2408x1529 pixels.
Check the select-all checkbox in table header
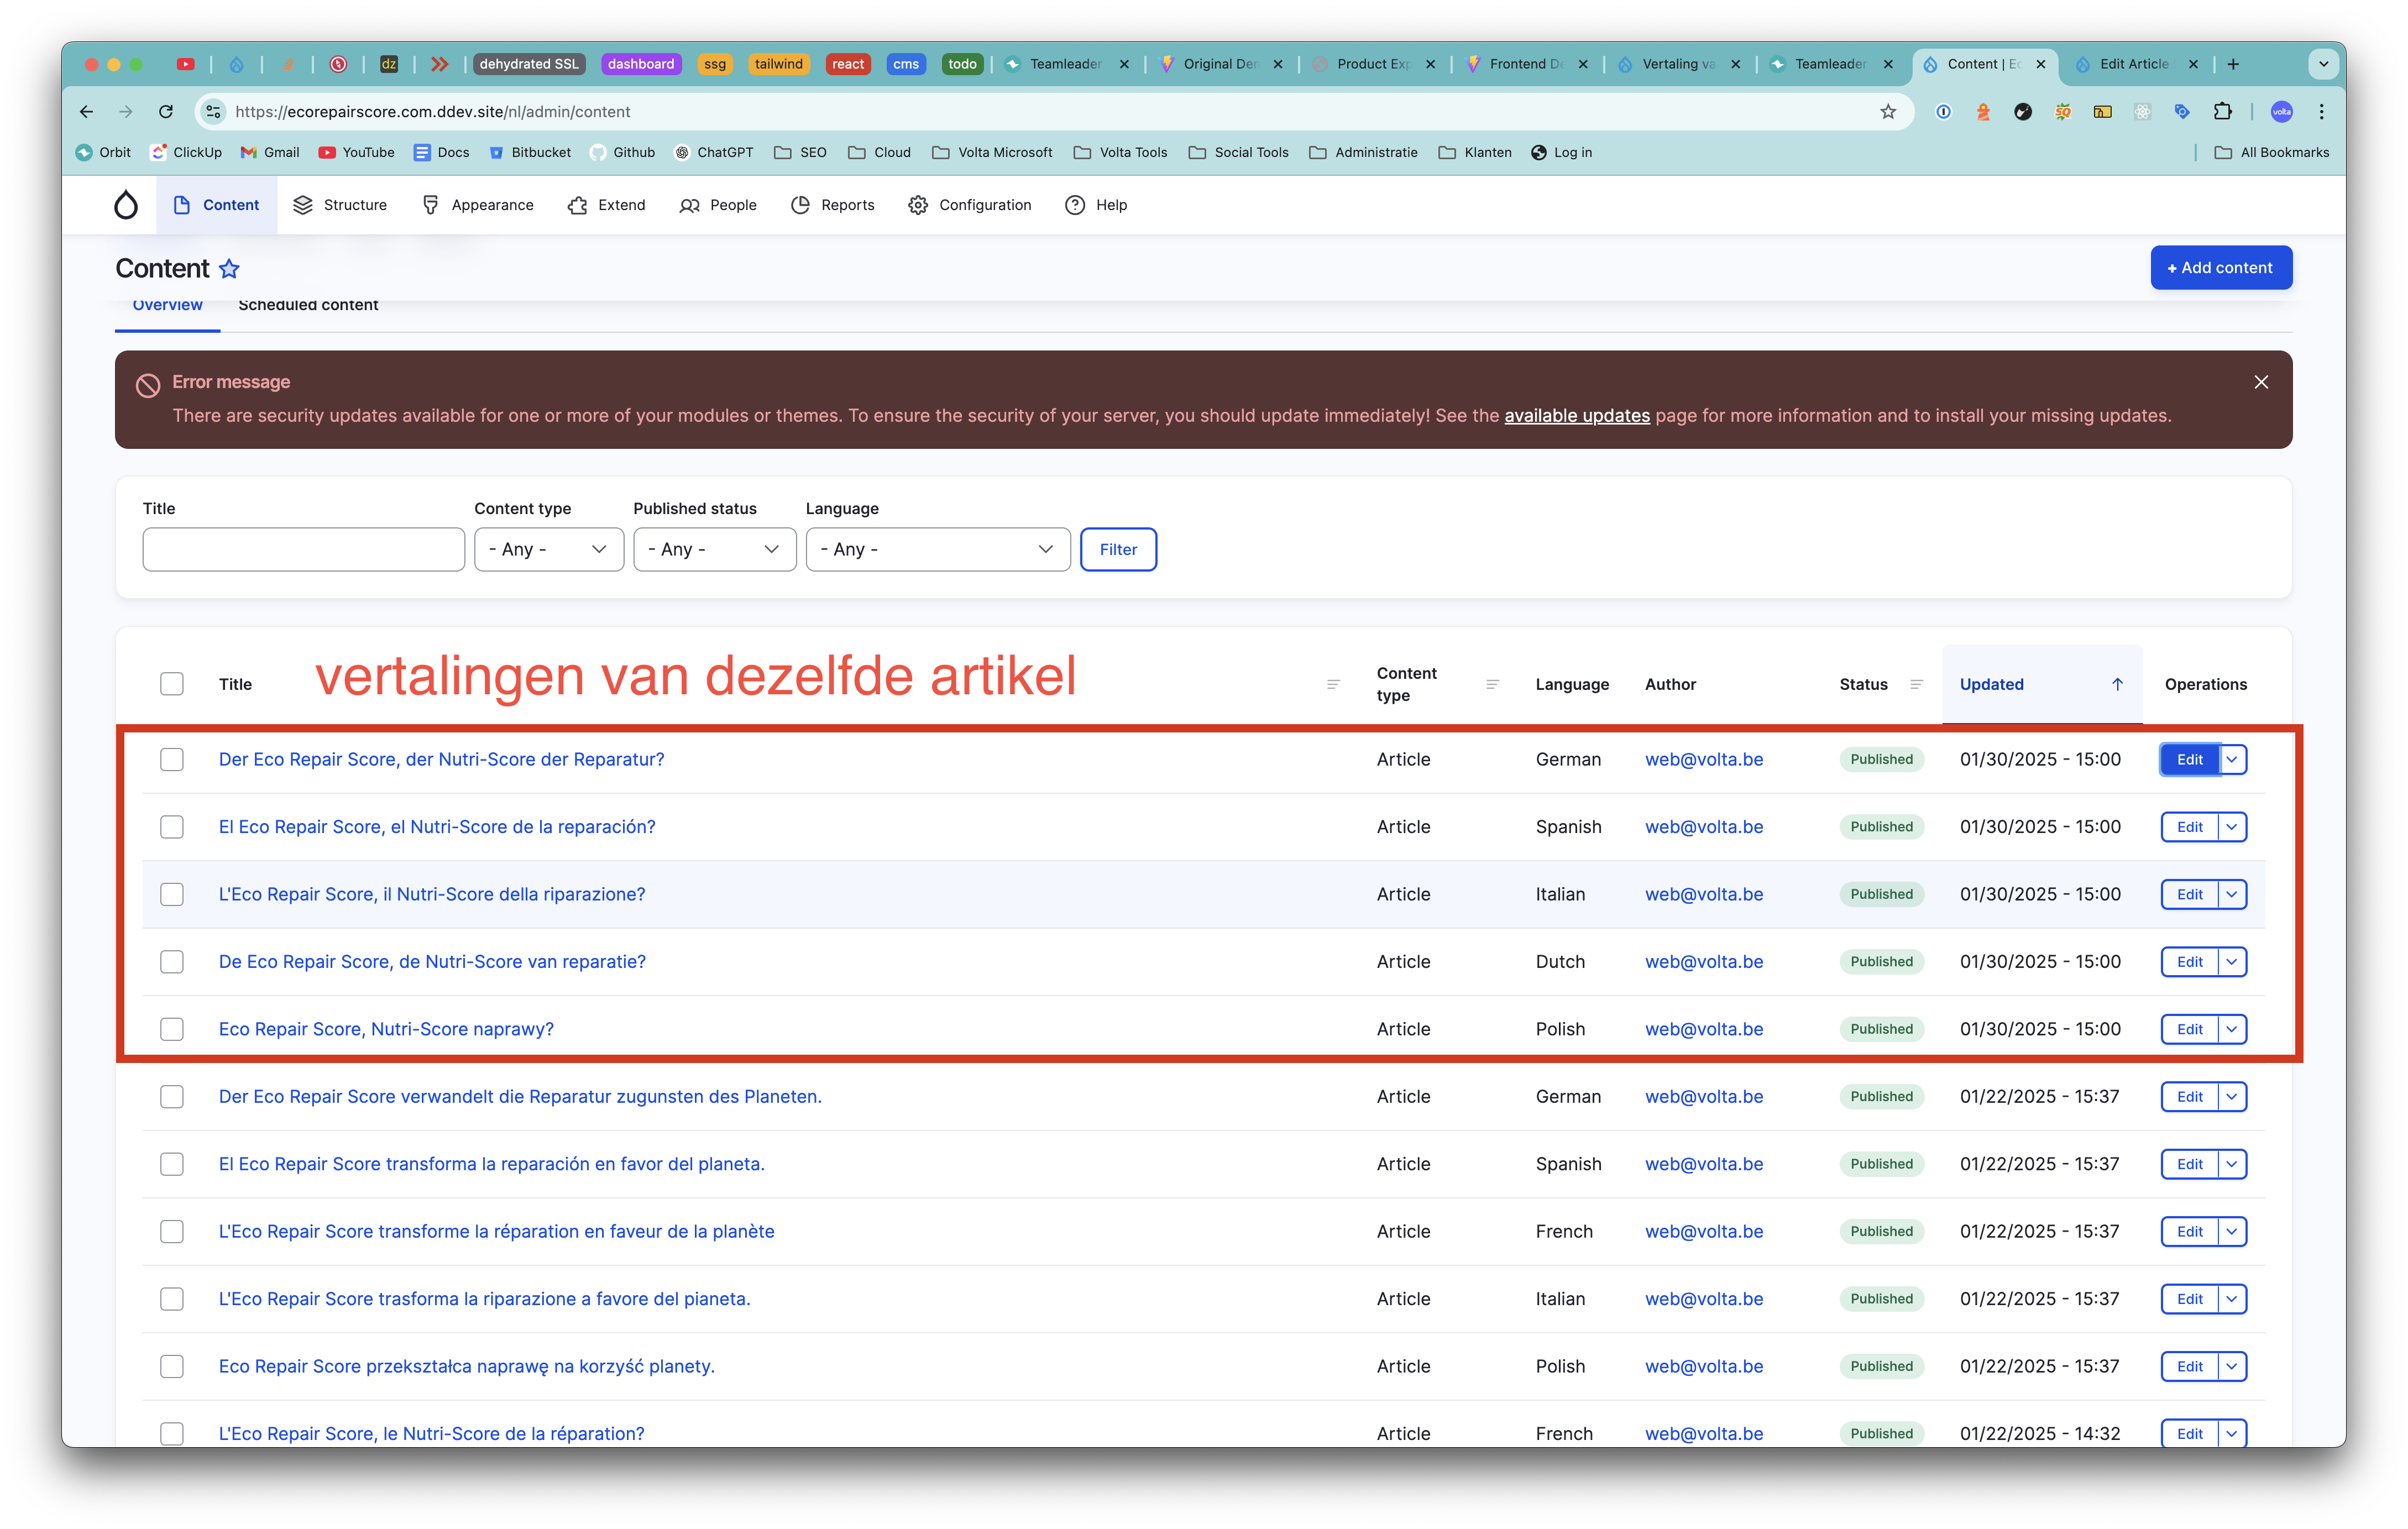[172, 684]
